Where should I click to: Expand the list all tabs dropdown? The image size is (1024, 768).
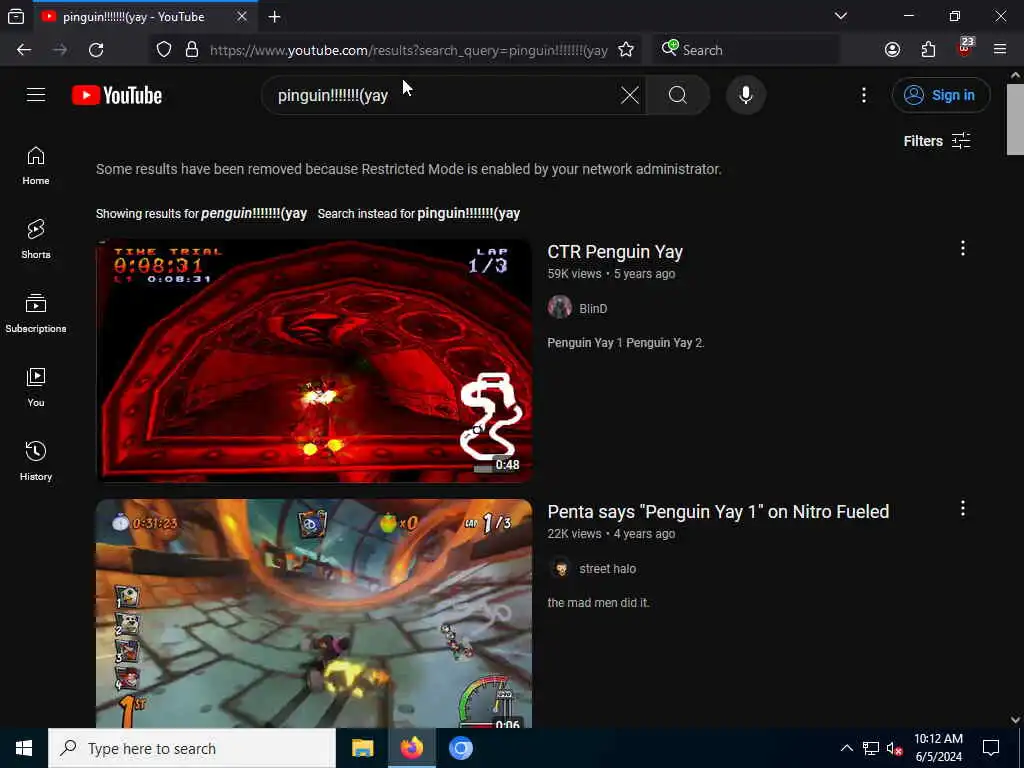point(841,16)
